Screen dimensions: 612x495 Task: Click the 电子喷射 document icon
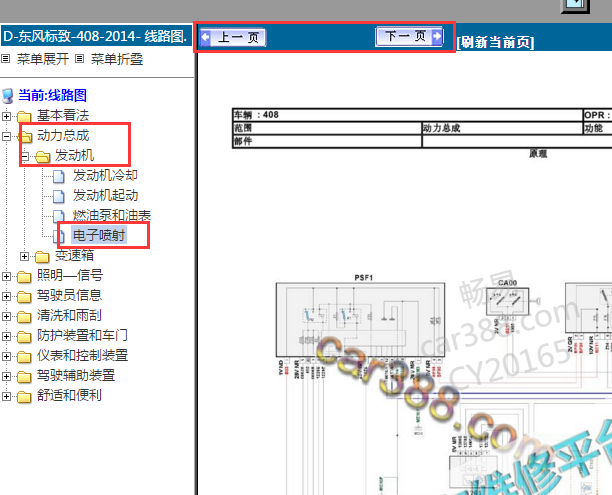coord(59,236)
